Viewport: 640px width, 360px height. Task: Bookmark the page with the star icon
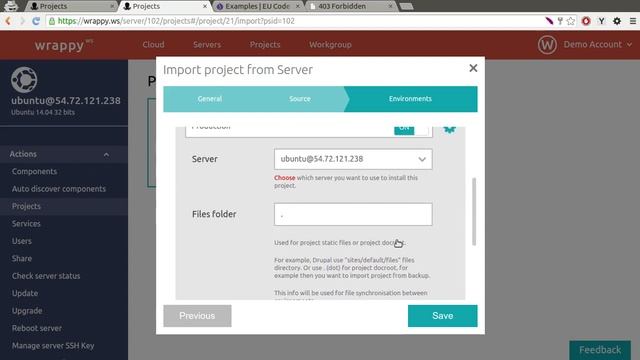point(571,21)
